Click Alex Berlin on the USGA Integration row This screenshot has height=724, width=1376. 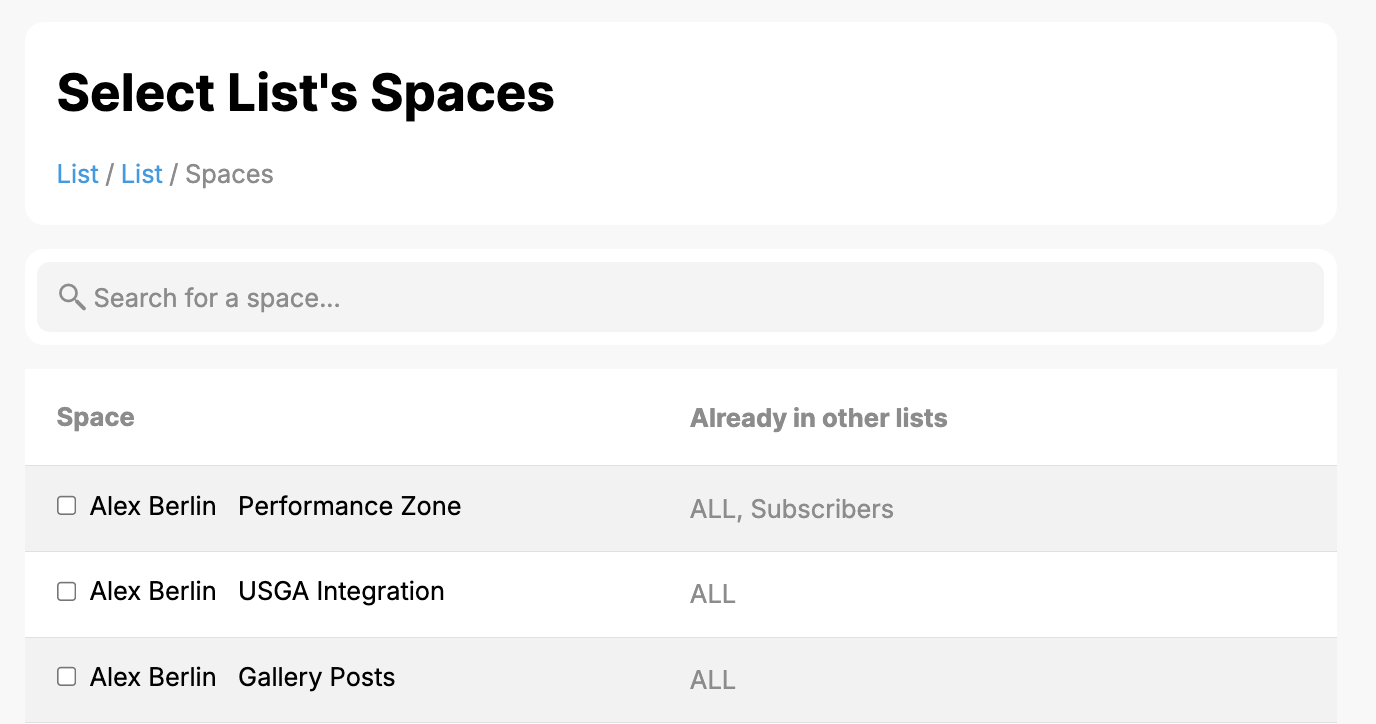tap(152, 591)
